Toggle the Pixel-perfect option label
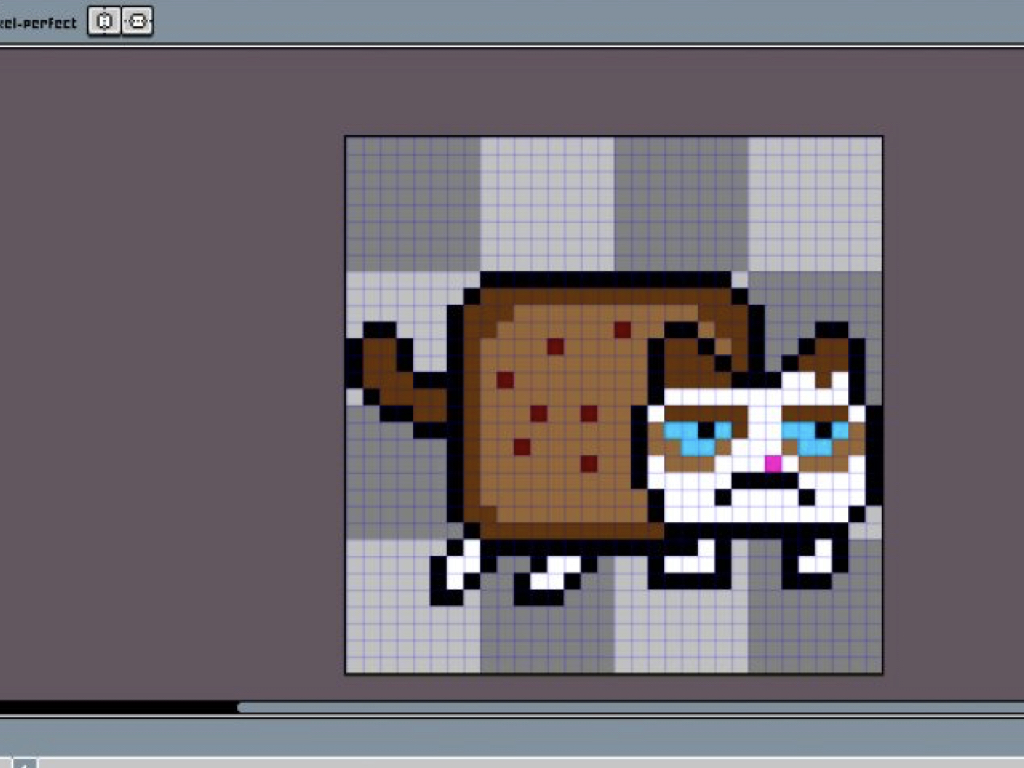The height and width of the screenshot is (768, 1024). tap(38, 23)
